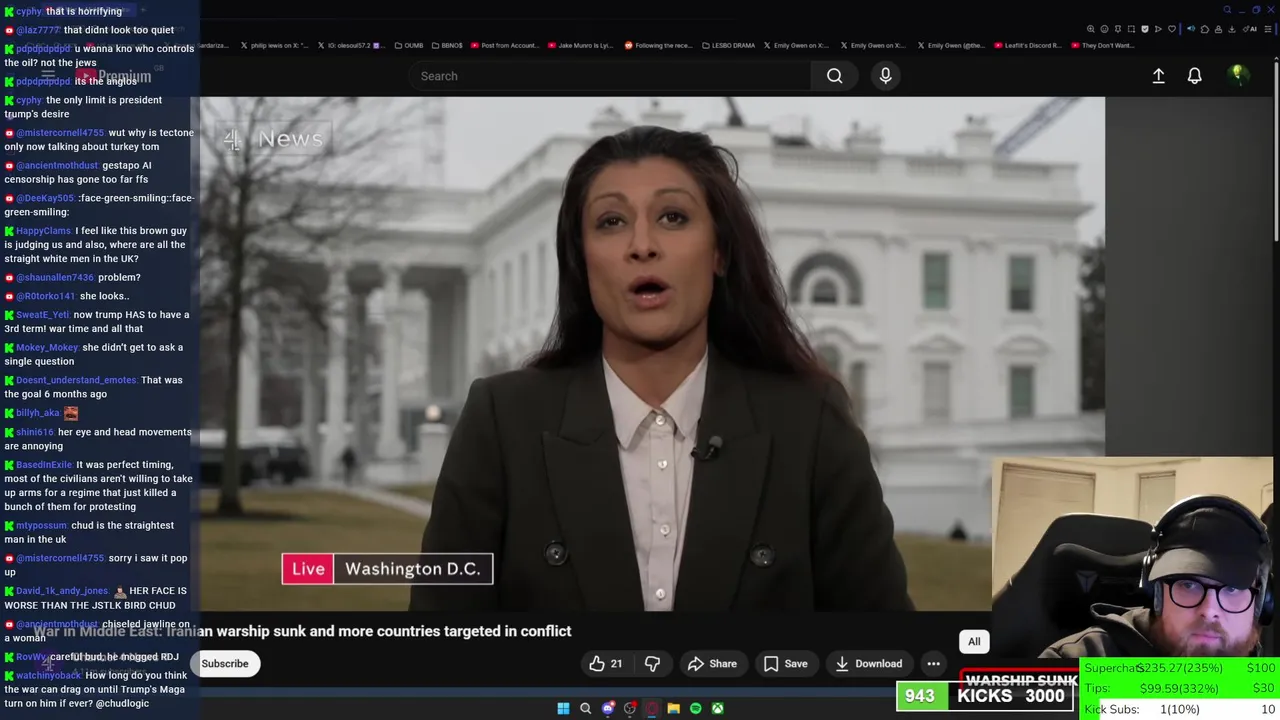Open 'Following the rece...' bookmark

coord(658,45)
